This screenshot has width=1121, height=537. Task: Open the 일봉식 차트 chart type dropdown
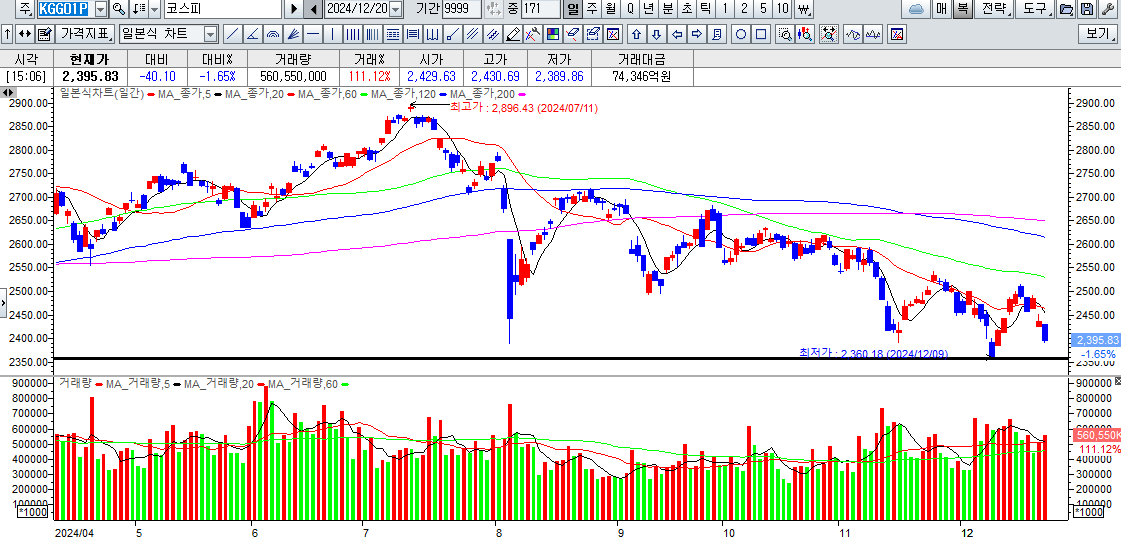click(x=210, y=34)
